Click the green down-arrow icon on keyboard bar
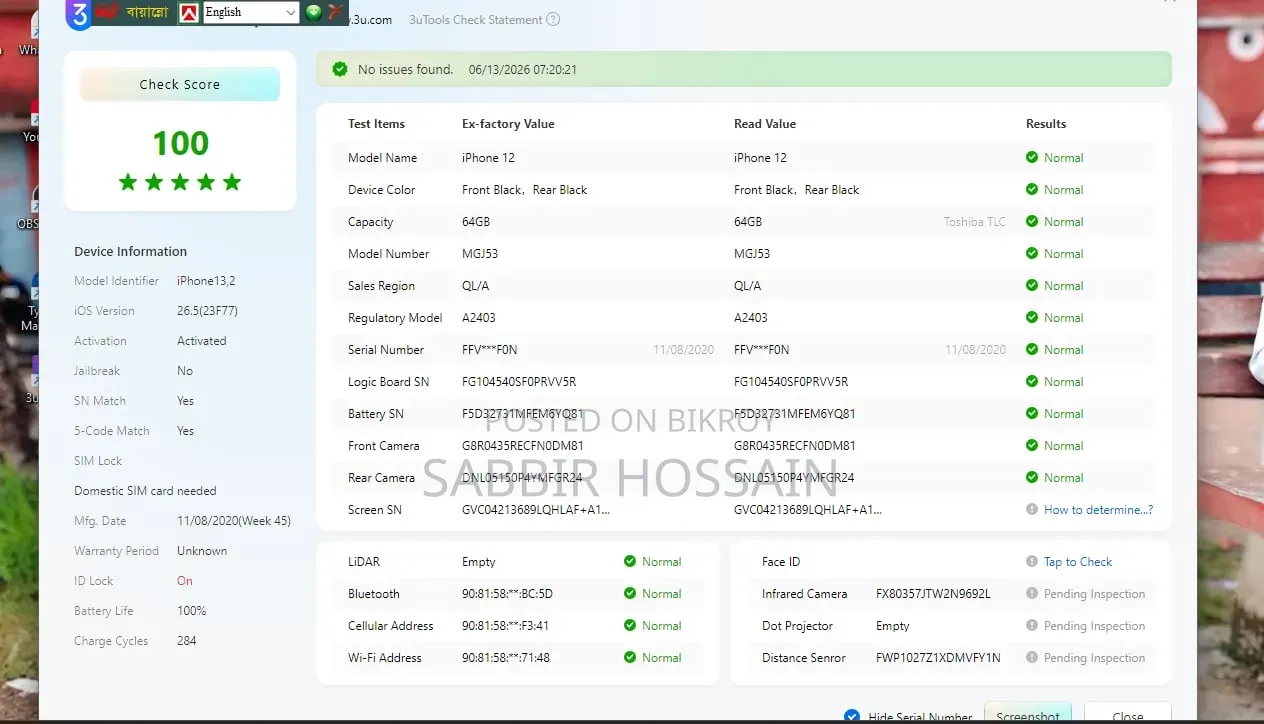The image size is (1264, 724). pyautogui.click(x=313, y=12)
